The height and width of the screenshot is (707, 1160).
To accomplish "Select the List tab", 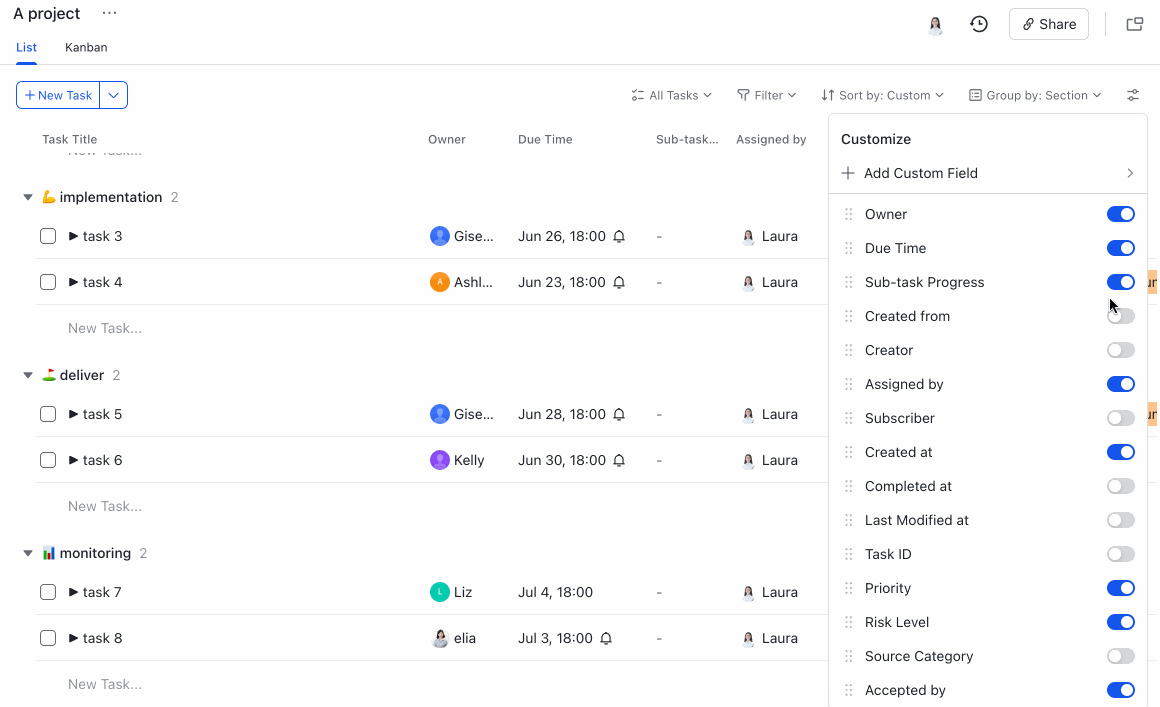I will coord(26,47).
